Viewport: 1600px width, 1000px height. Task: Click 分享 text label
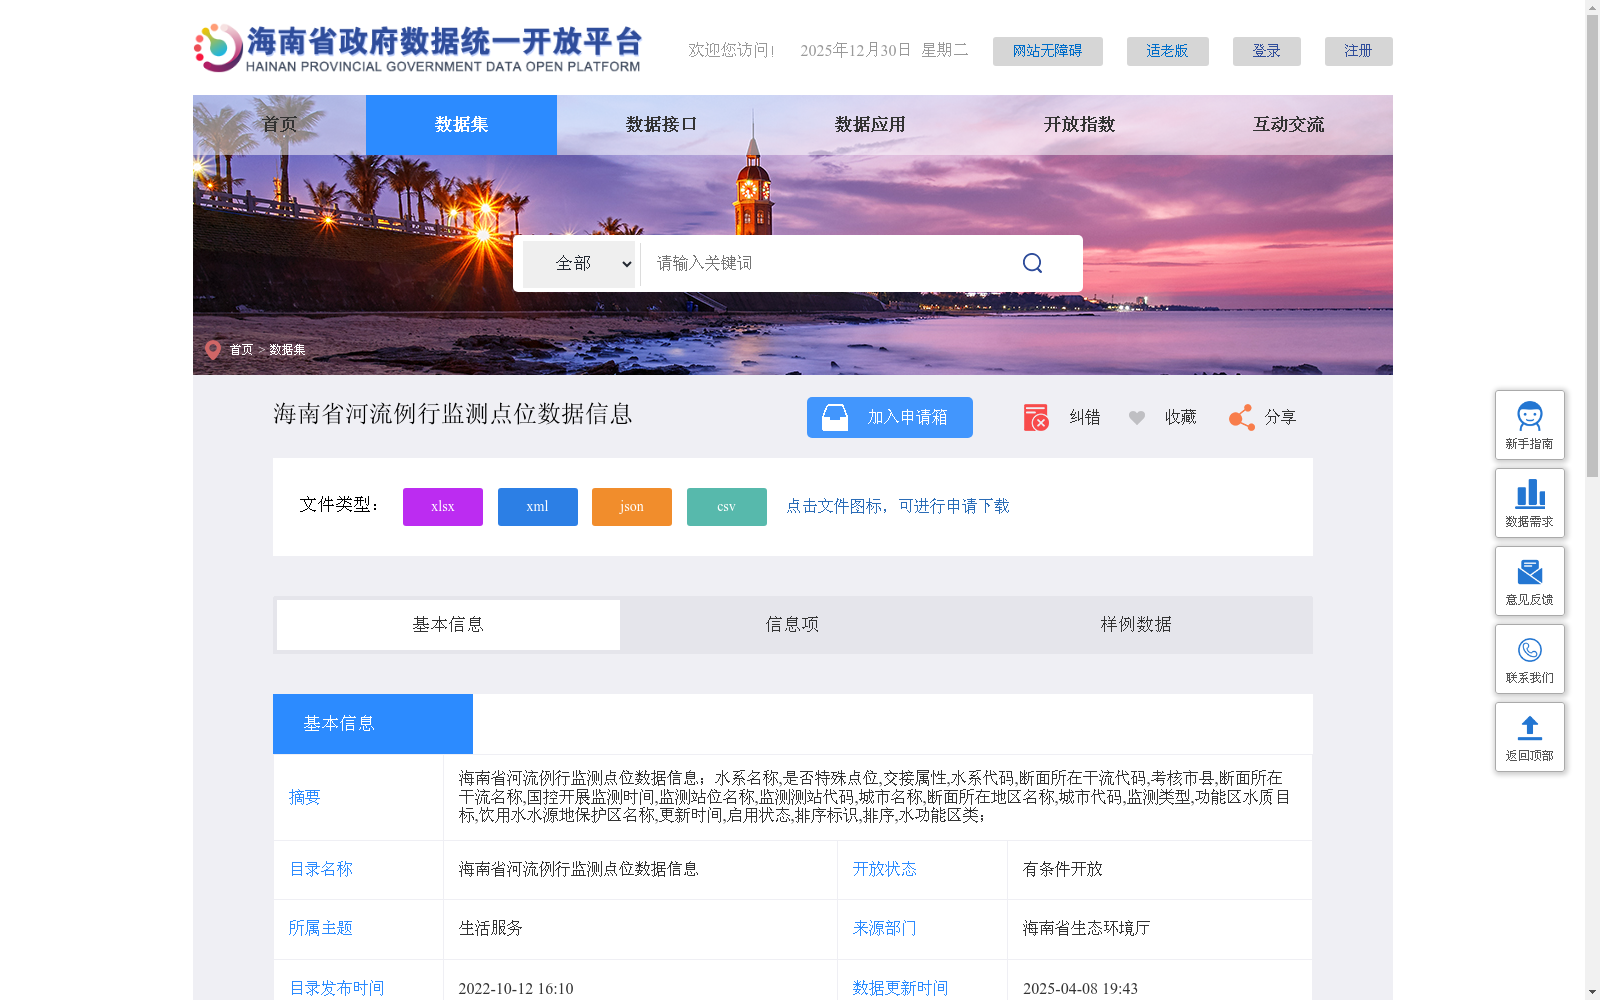1280,417
